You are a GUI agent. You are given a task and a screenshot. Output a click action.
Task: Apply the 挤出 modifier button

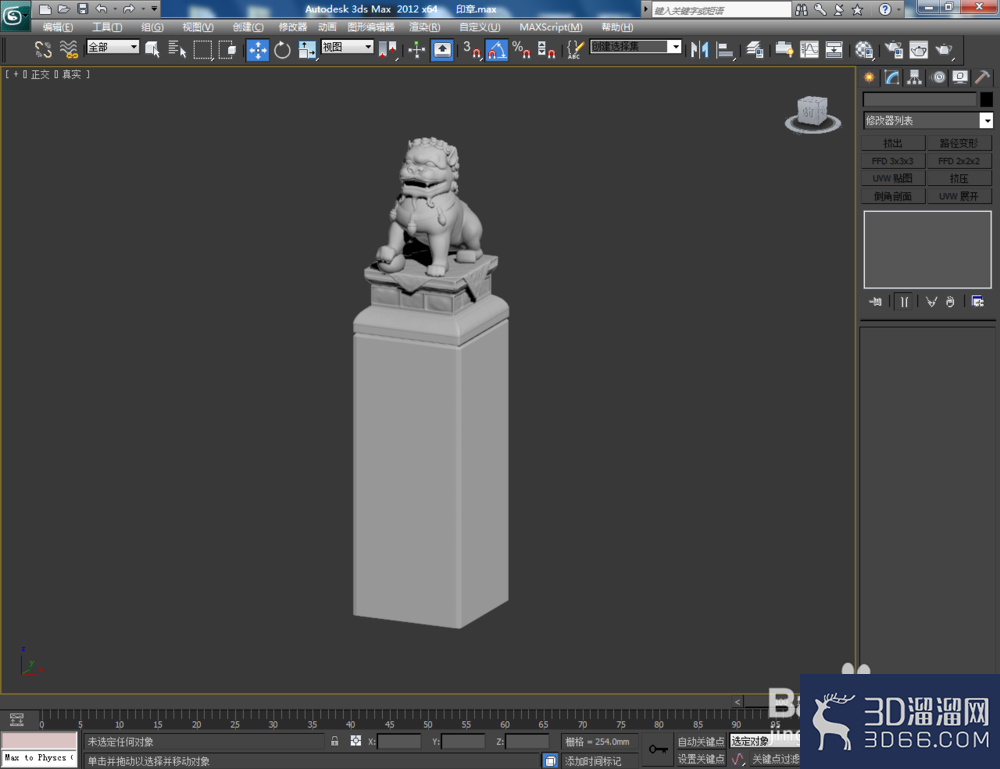(893, 143)
